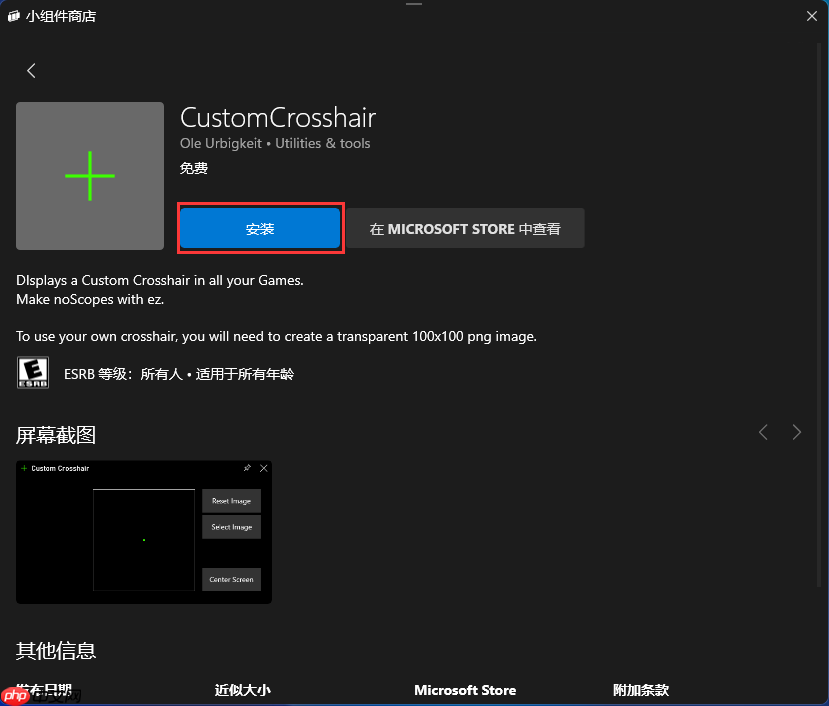The width and height of the screenshot is (829, 706).
Task: Show previous screenshot with left chevron
Action: point(763,432)
